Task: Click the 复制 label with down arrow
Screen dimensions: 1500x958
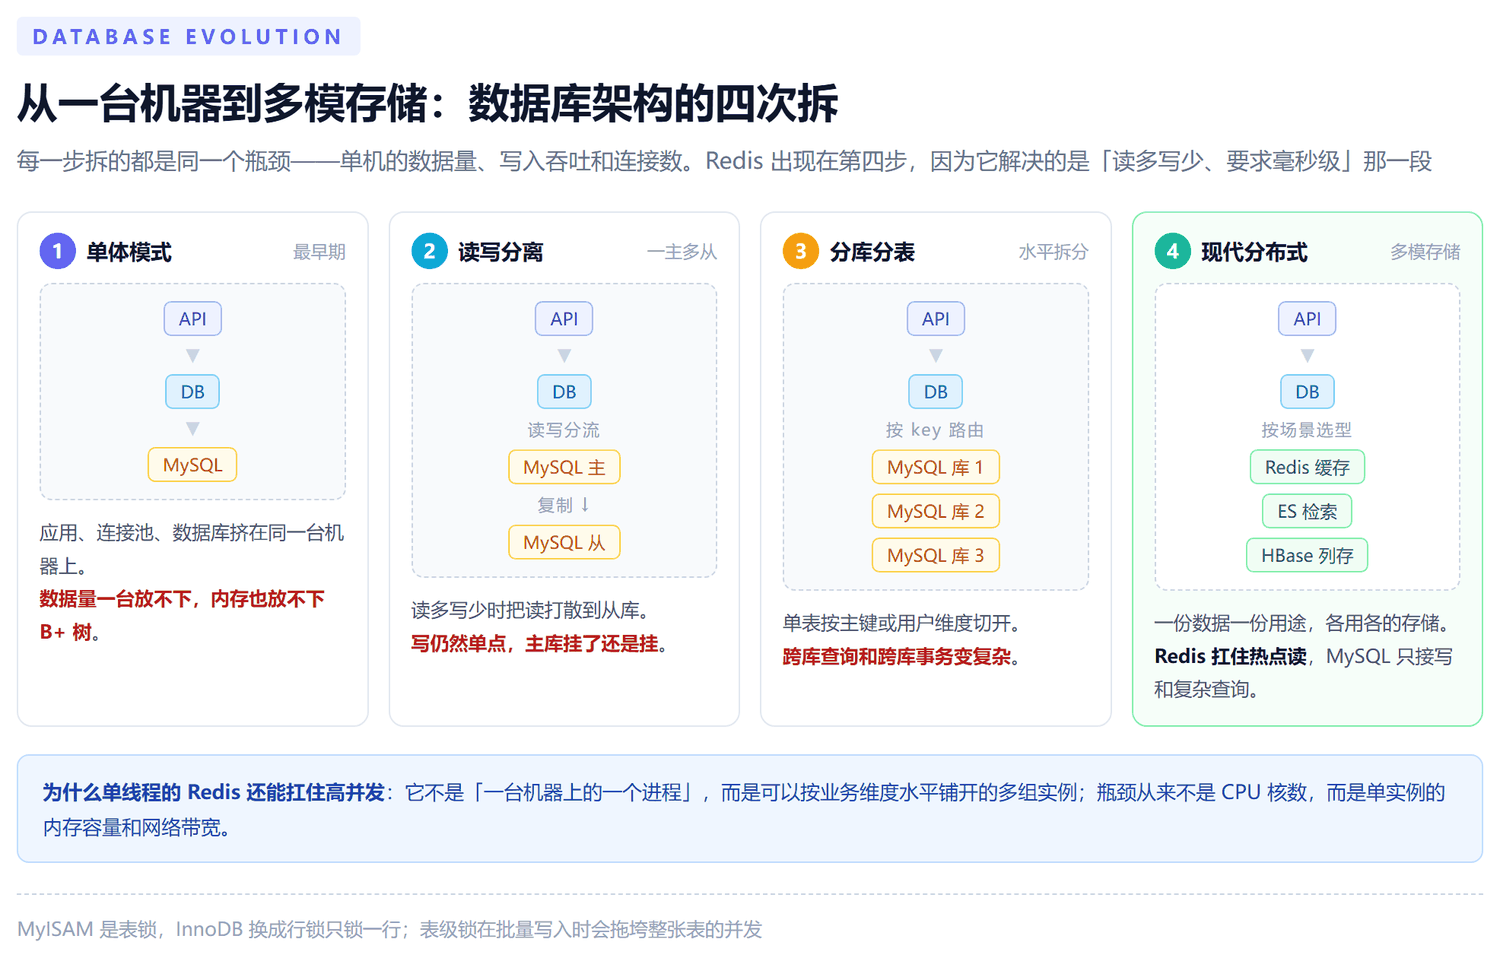Action: click(564, 505)
